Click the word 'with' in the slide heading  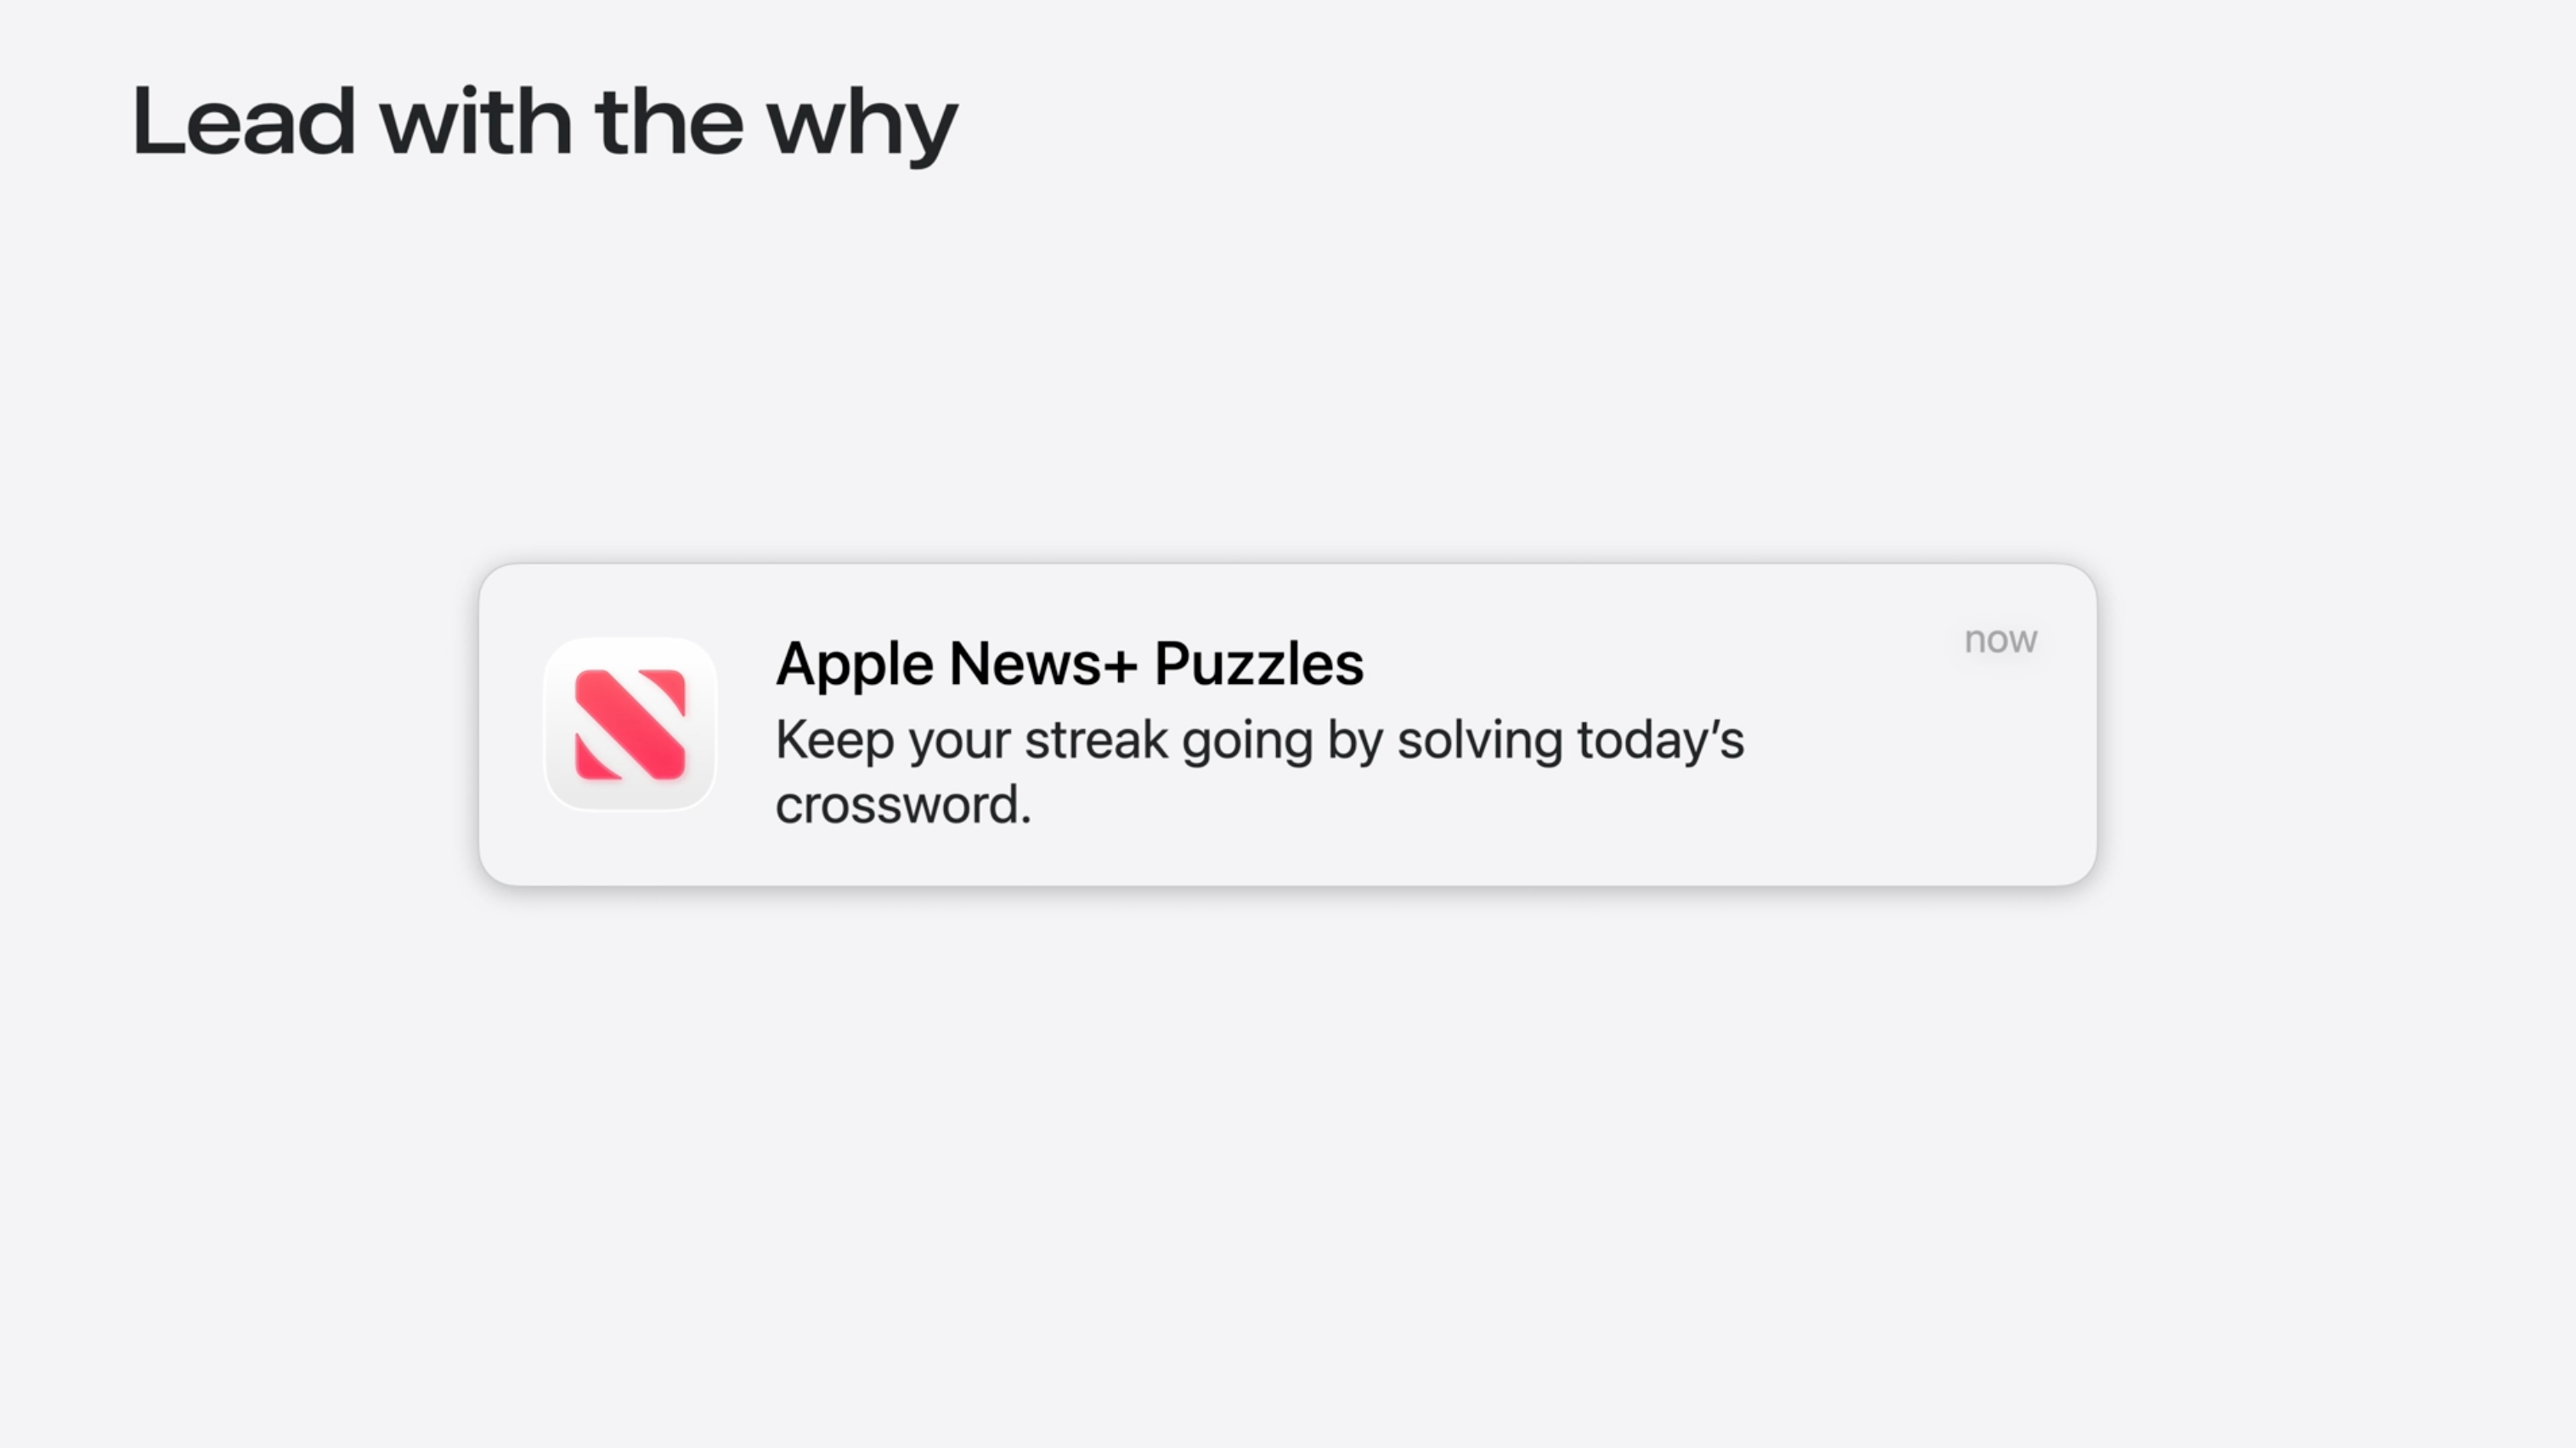point(475,123)
